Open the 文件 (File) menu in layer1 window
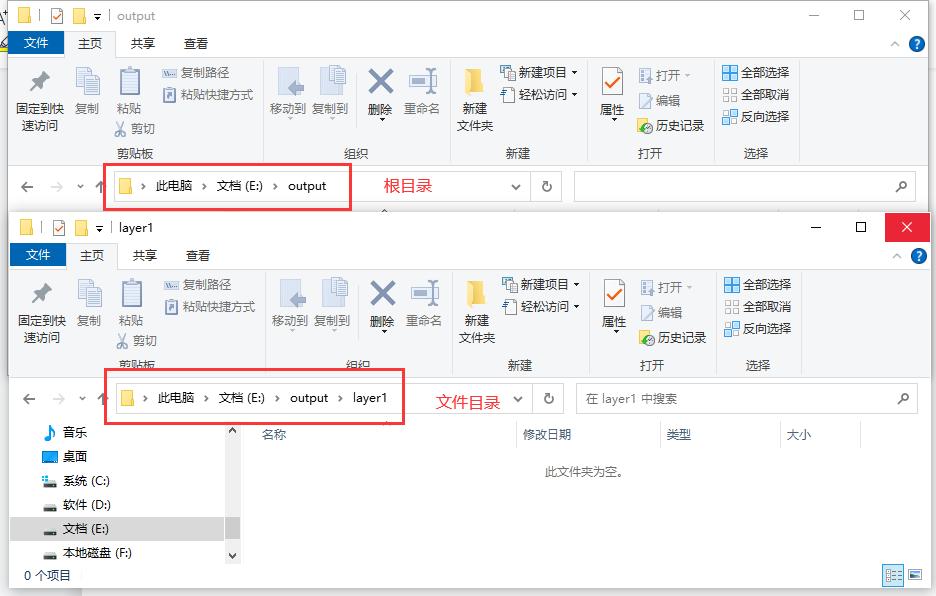 37,255
